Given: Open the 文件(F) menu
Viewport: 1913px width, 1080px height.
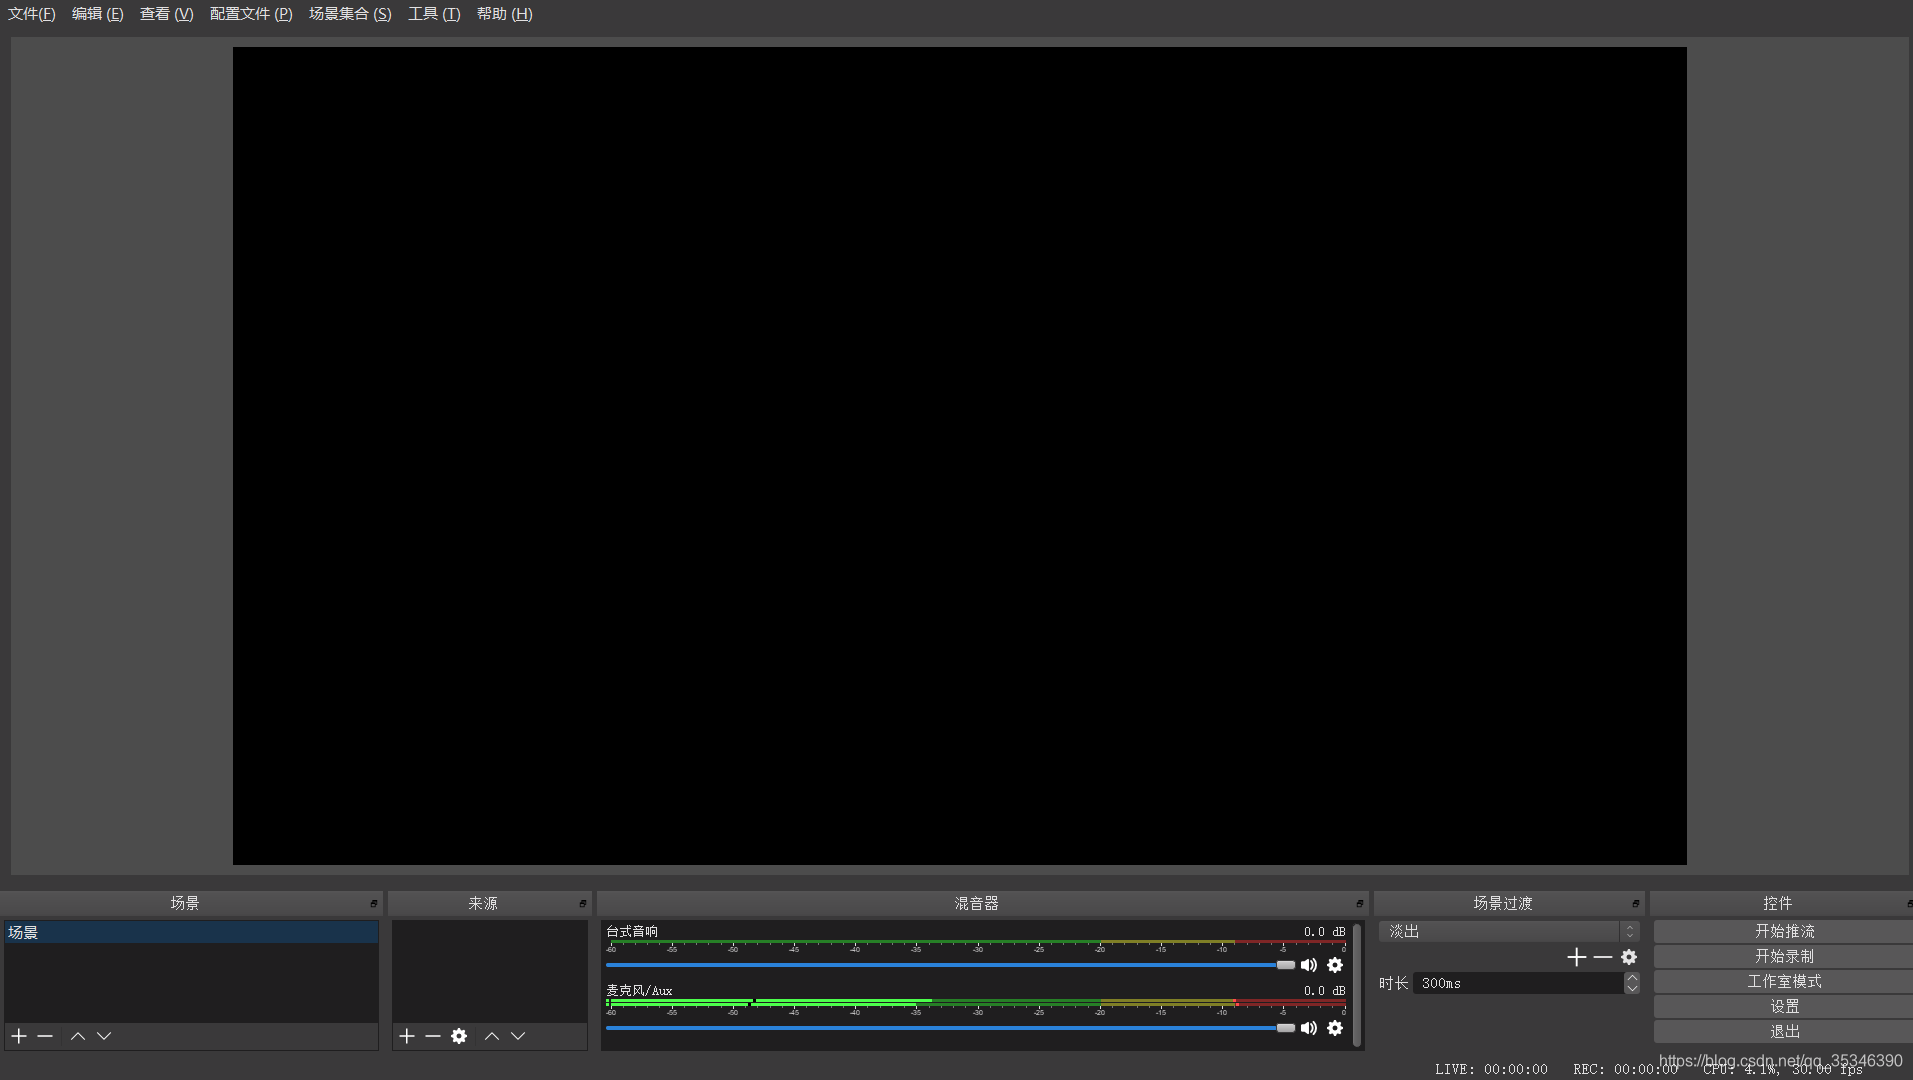Looking at the screenshot, I should [32, 14].
